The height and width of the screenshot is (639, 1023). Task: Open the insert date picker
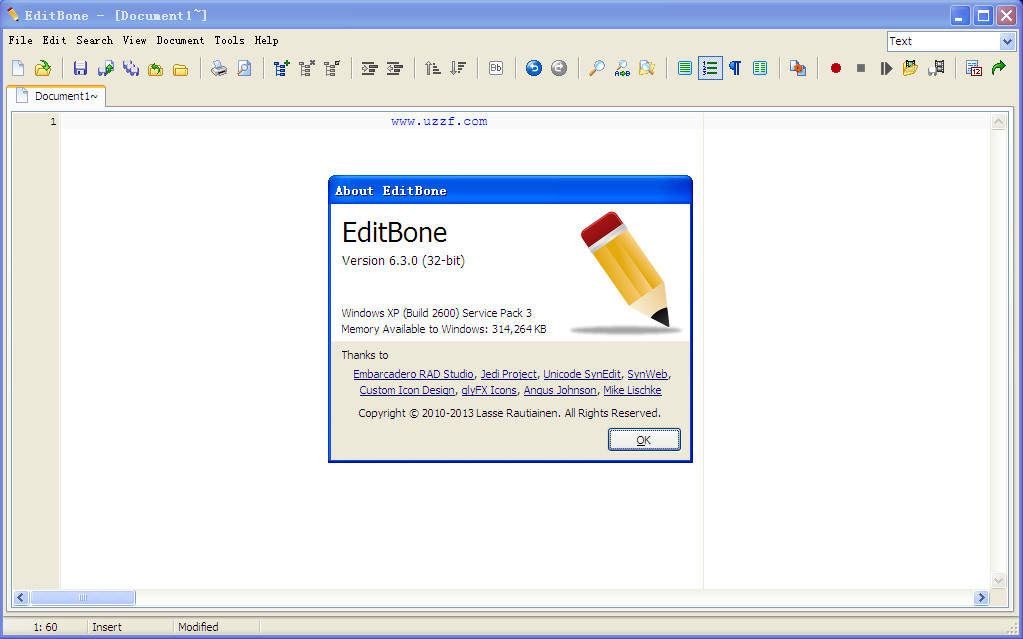pos(973,68)
